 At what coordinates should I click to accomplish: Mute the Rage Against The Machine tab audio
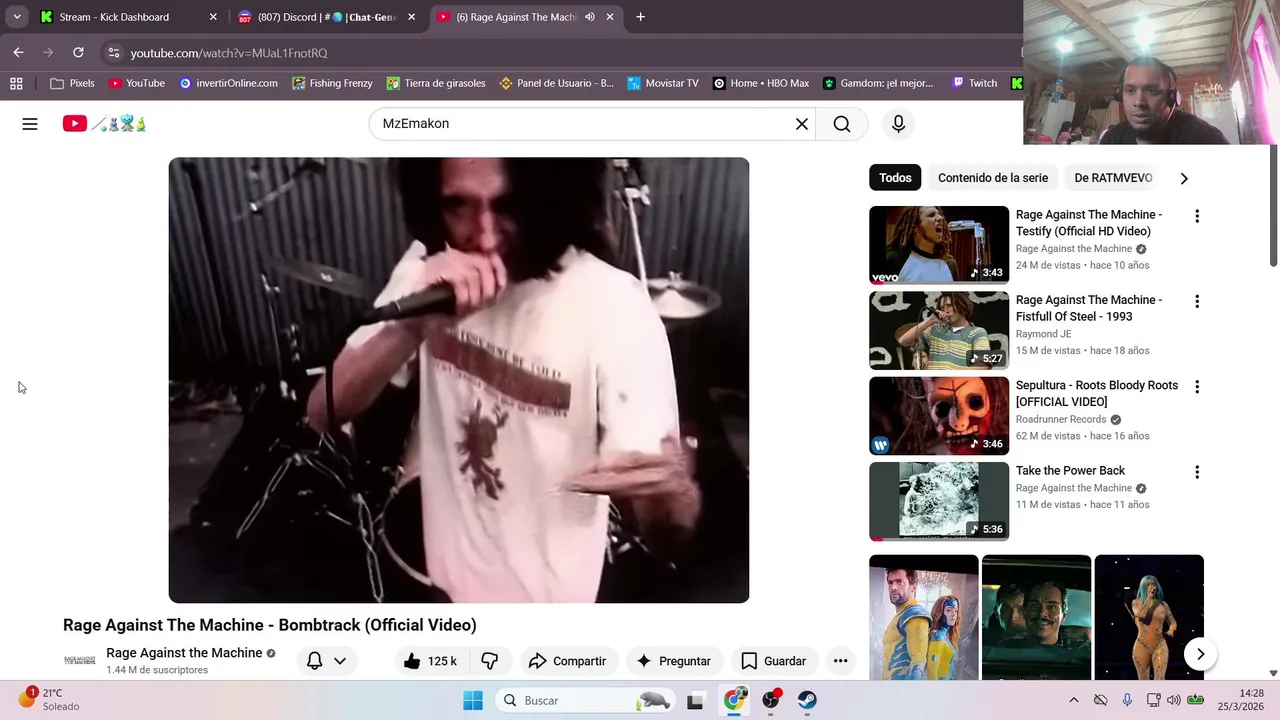coord(590,17)
